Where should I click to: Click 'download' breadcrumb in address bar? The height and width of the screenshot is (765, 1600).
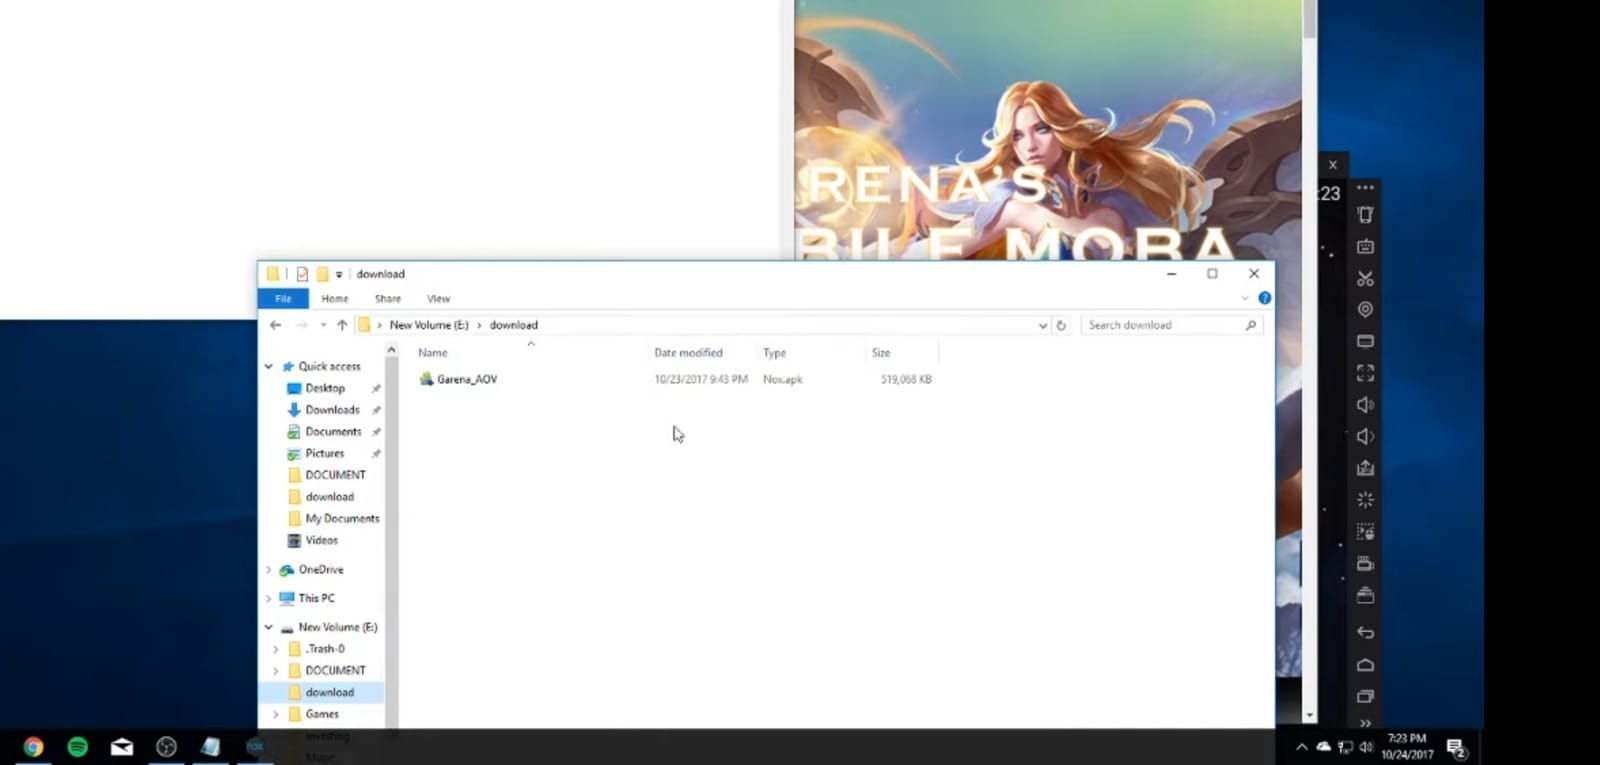pyautogui.click(x=513, y=325)
